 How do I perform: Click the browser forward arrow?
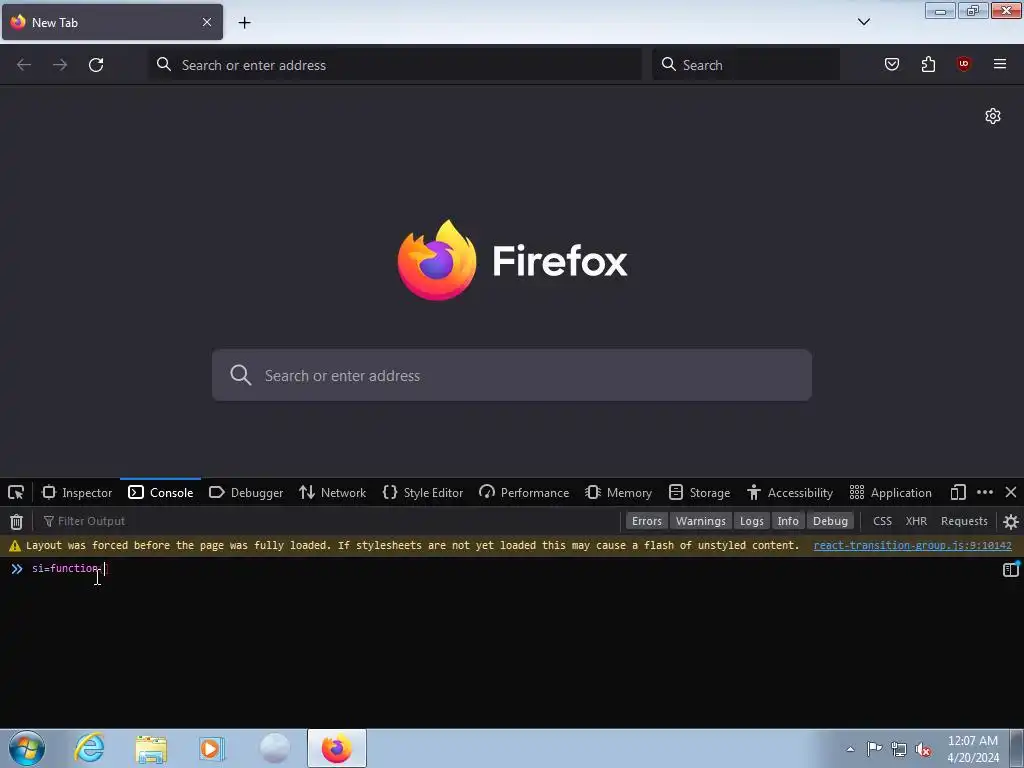(60, 65)
